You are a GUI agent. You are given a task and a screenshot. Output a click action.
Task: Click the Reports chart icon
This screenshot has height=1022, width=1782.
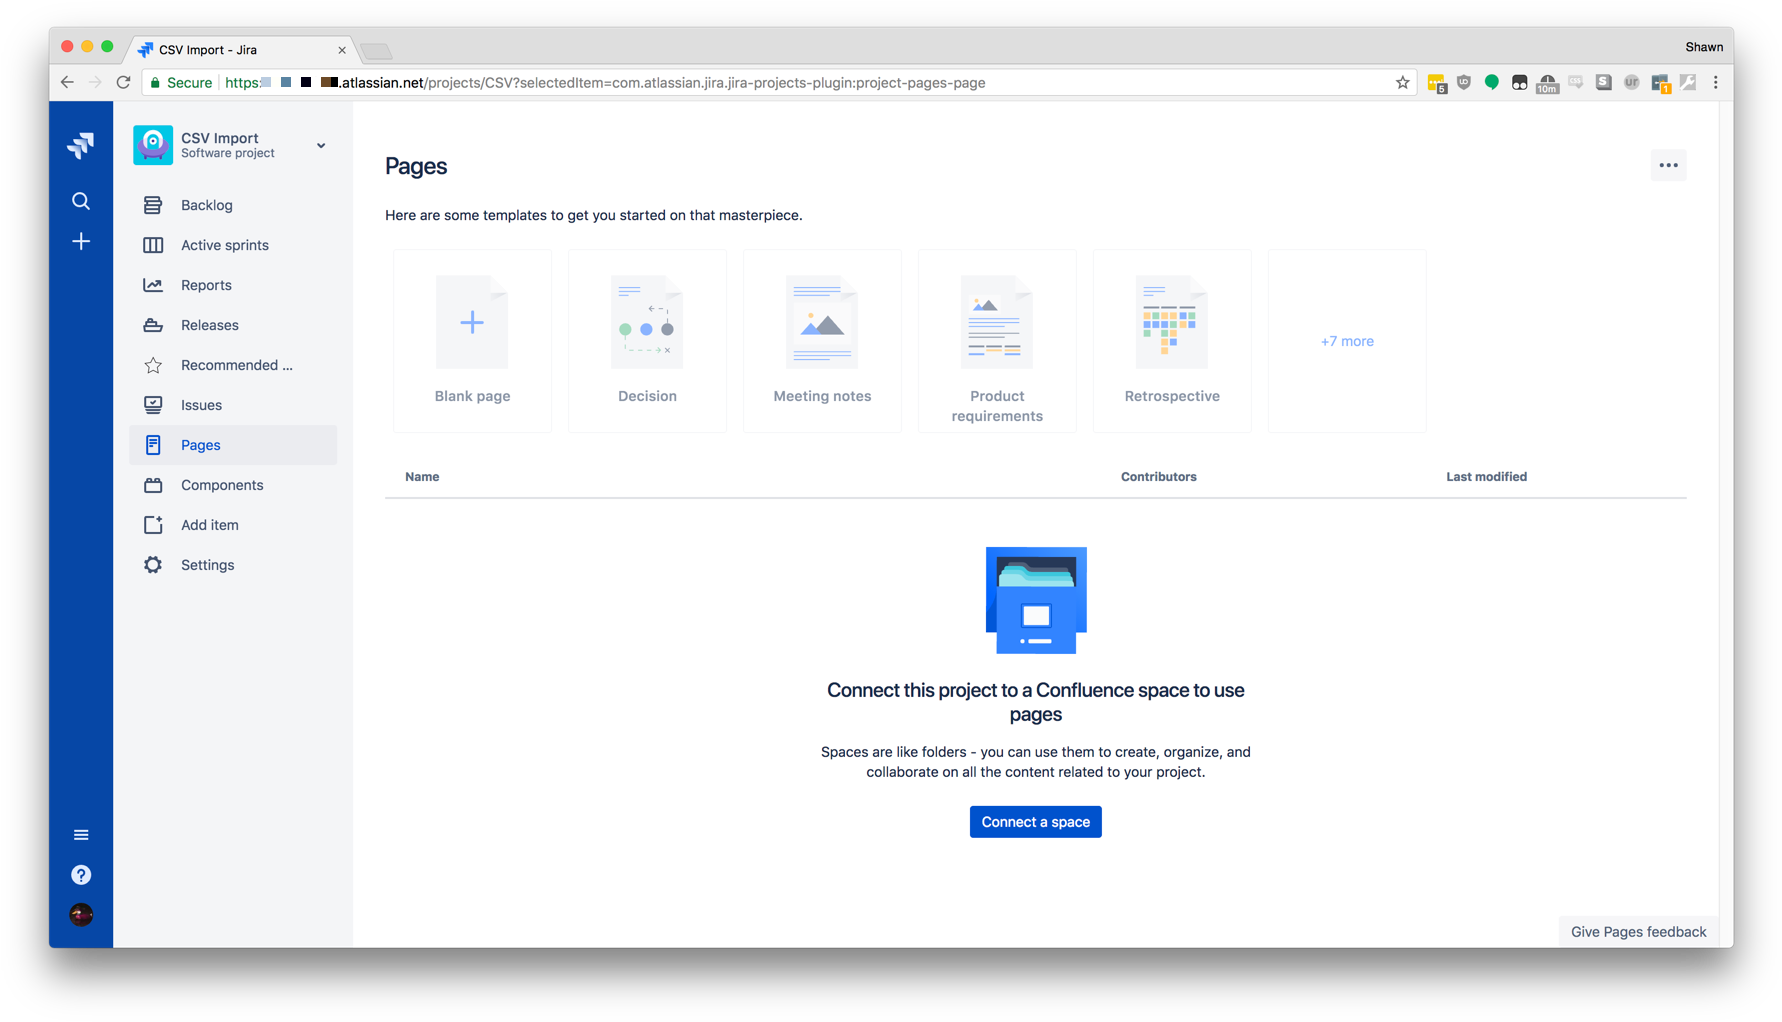[x=153, y=285]
